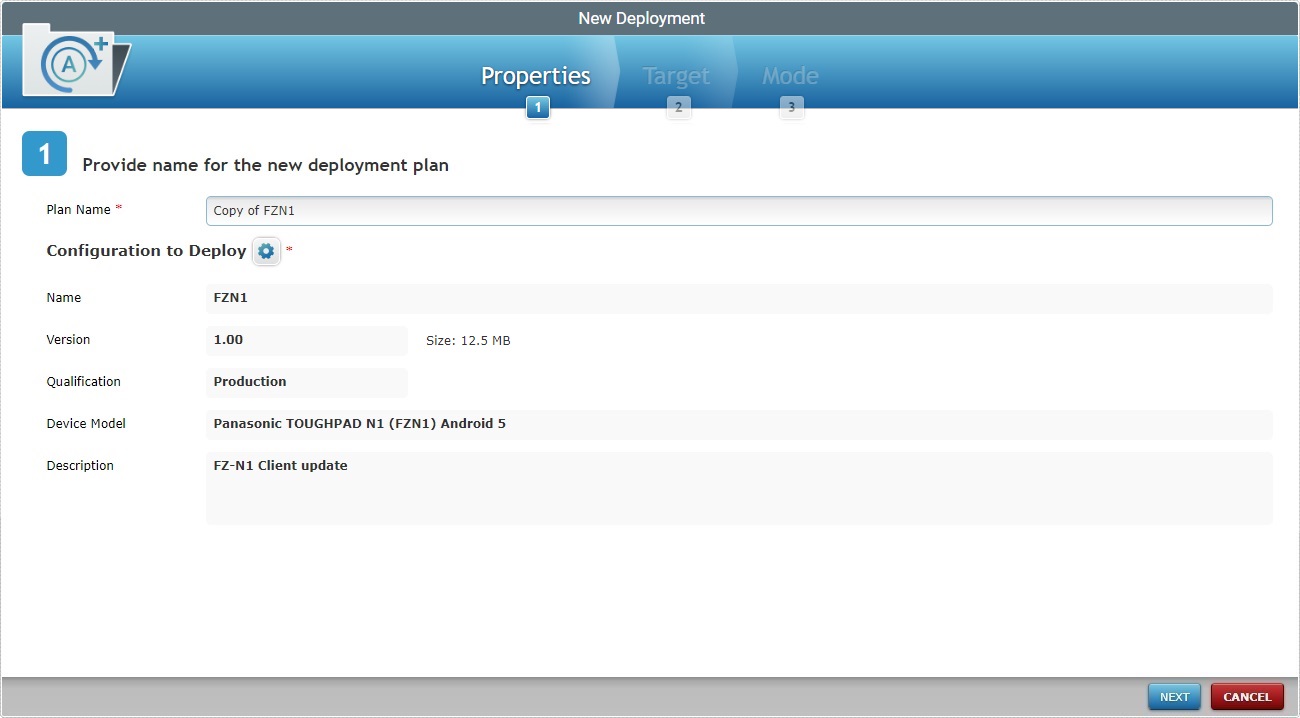Viewport: 1300px width, 718px height.
Task: Click the step 1 badge below Properties
Action: pyautogui.click(x=537, y=107)
